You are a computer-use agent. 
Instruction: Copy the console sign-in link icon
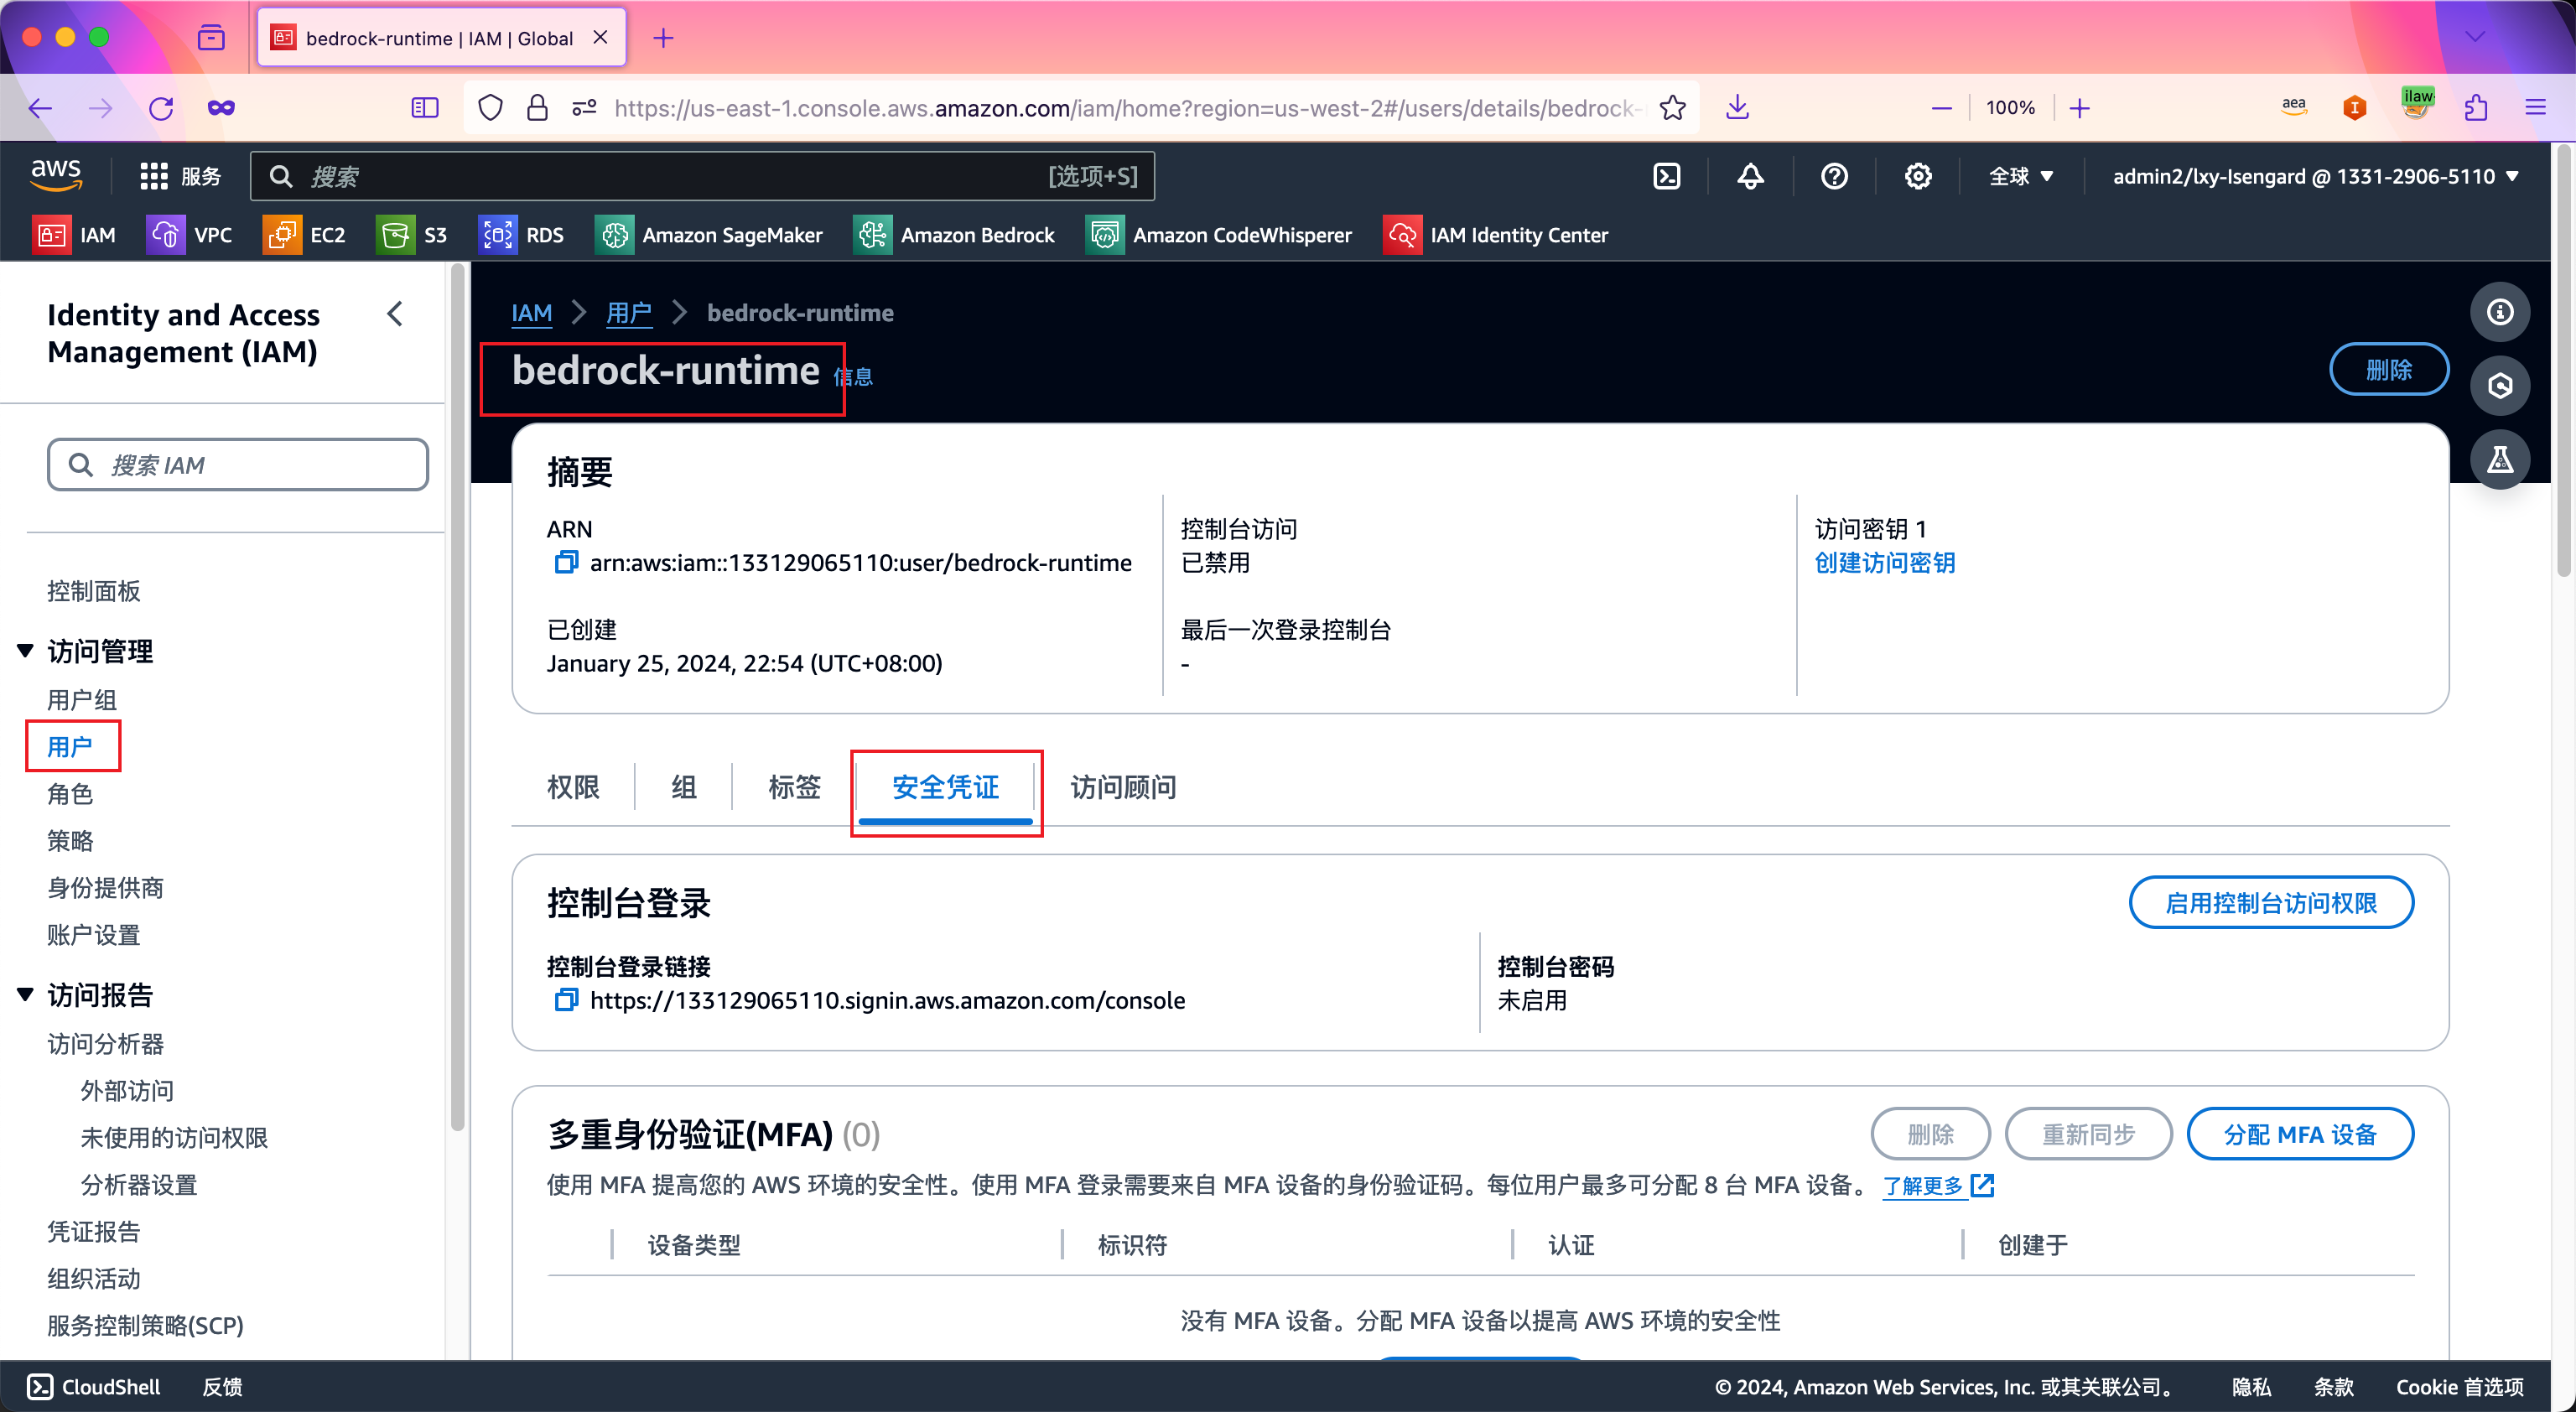coord(566,999)
